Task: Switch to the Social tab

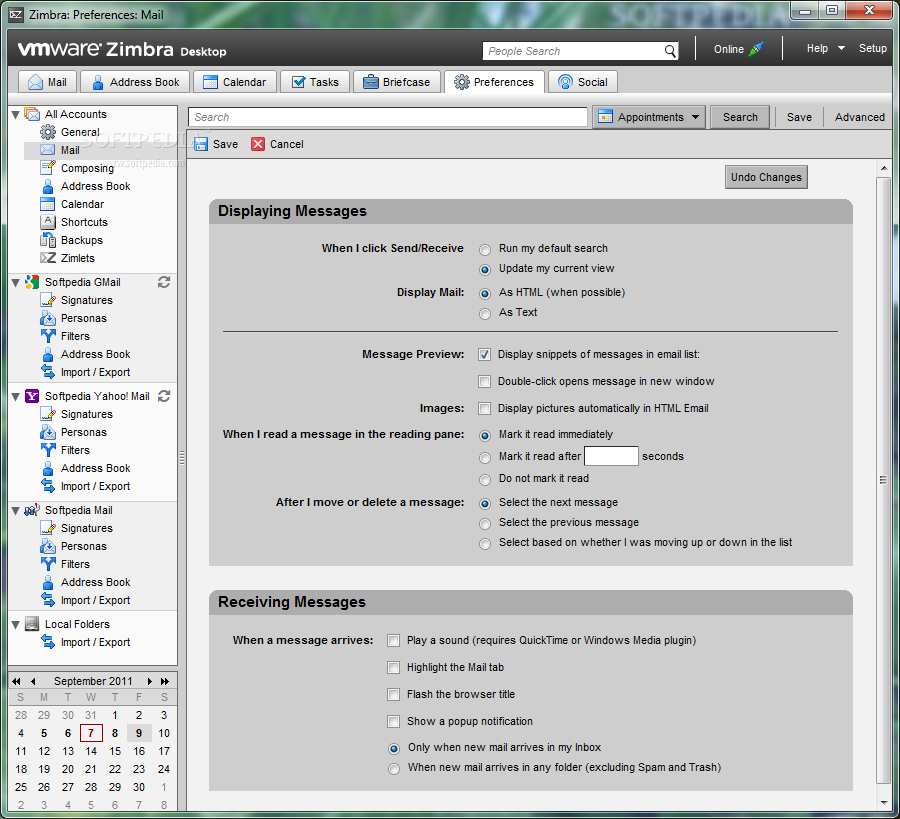Action: pyautogui.click(x=583, y=82)
